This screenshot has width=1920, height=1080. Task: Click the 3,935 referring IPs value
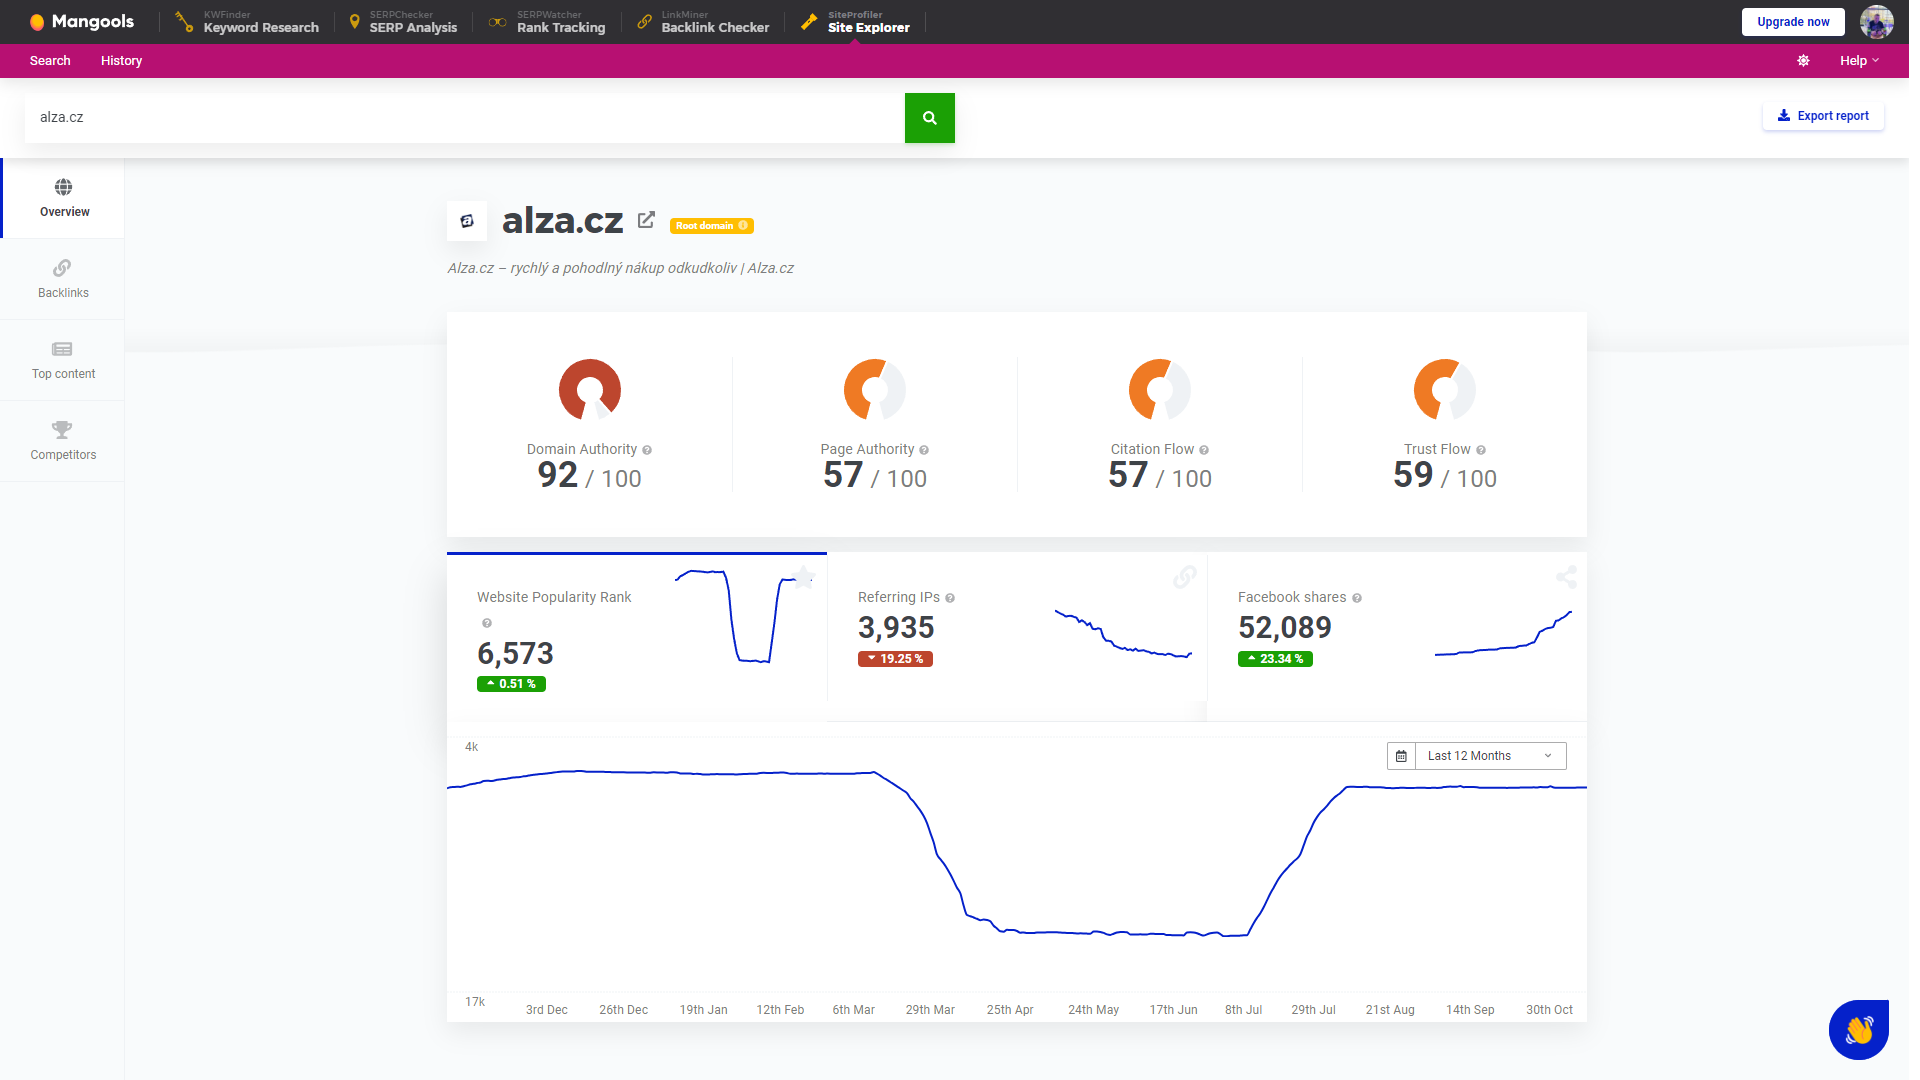[896, 627]
